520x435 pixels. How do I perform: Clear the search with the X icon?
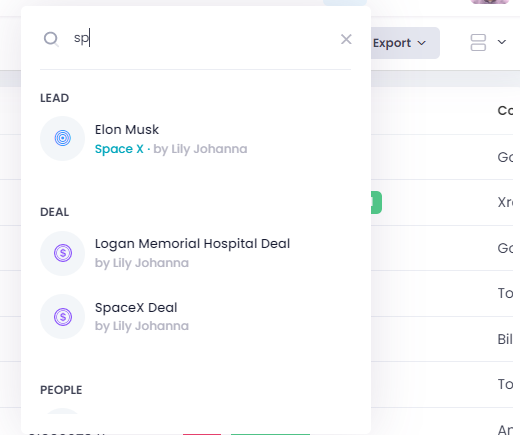(346, 39)
